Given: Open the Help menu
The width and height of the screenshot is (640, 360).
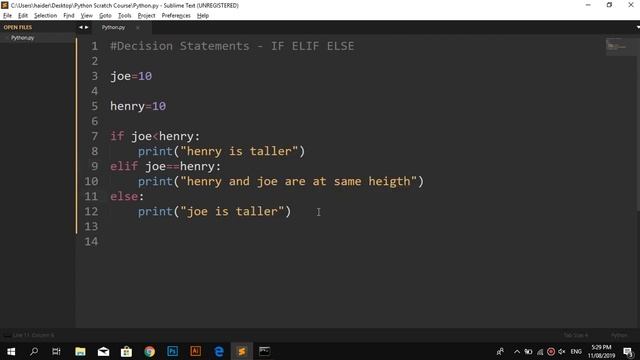Looking at the screenshot, I should 203,16.
